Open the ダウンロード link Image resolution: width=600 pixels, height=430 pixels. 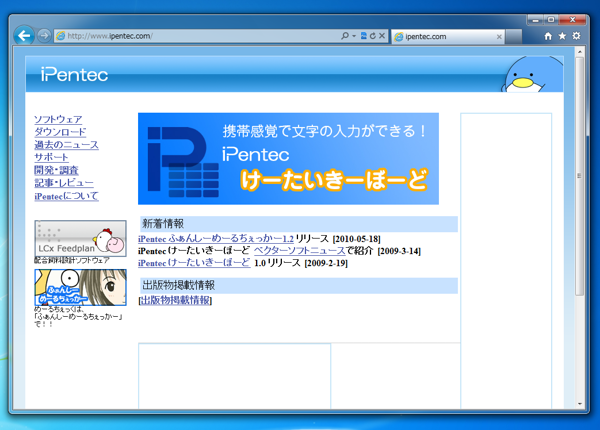[60, 132]
